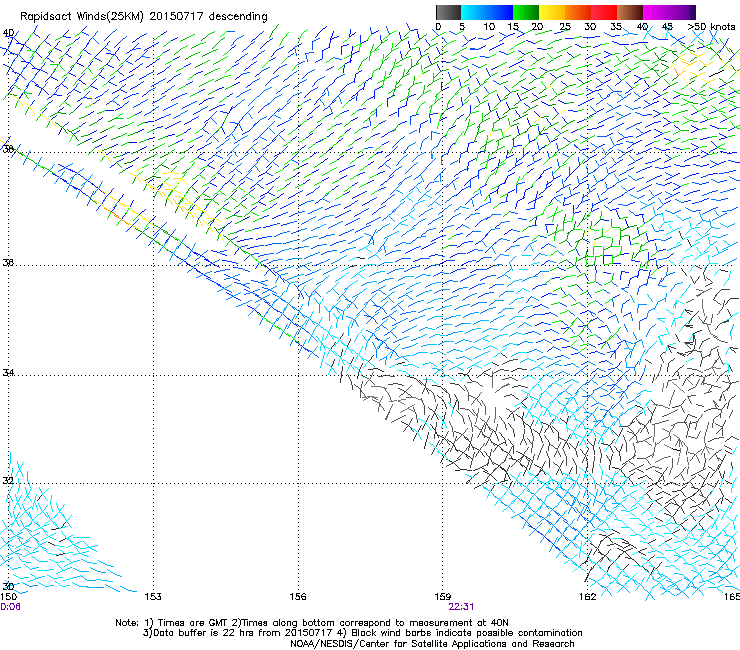Select the brown 35-40 knots legend swatch
The height and width of the screenshot is (650, 740).
click(630, 12)
